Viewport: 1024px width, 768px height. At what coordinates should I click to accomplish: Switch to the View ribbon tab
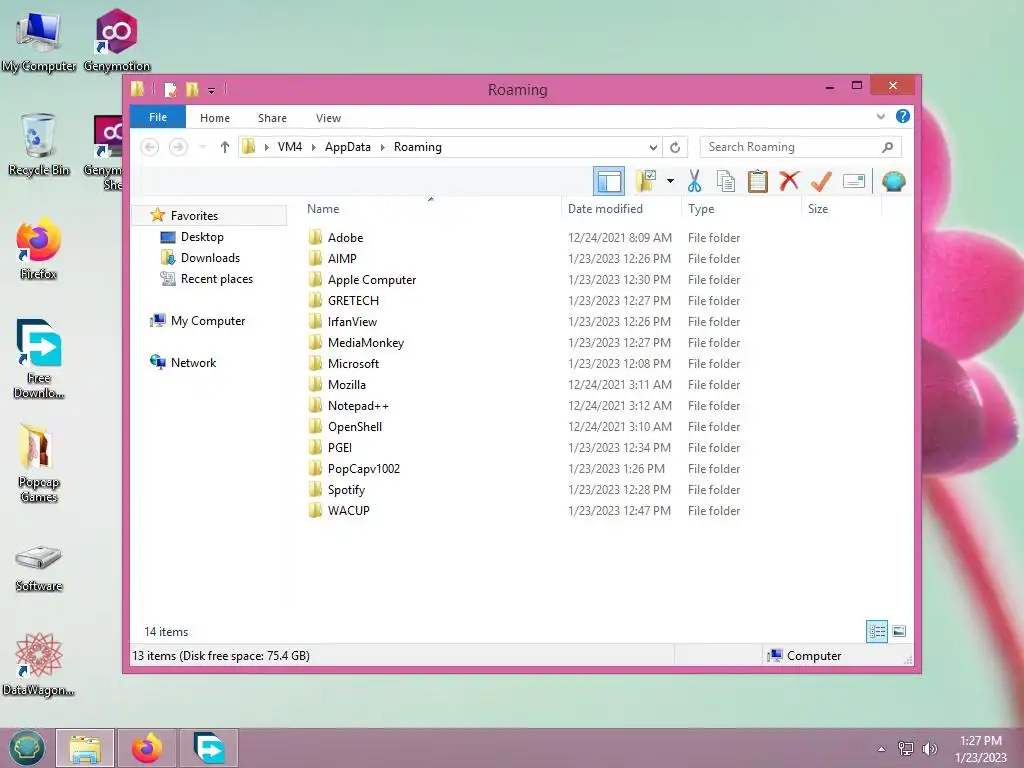(328, 118)
